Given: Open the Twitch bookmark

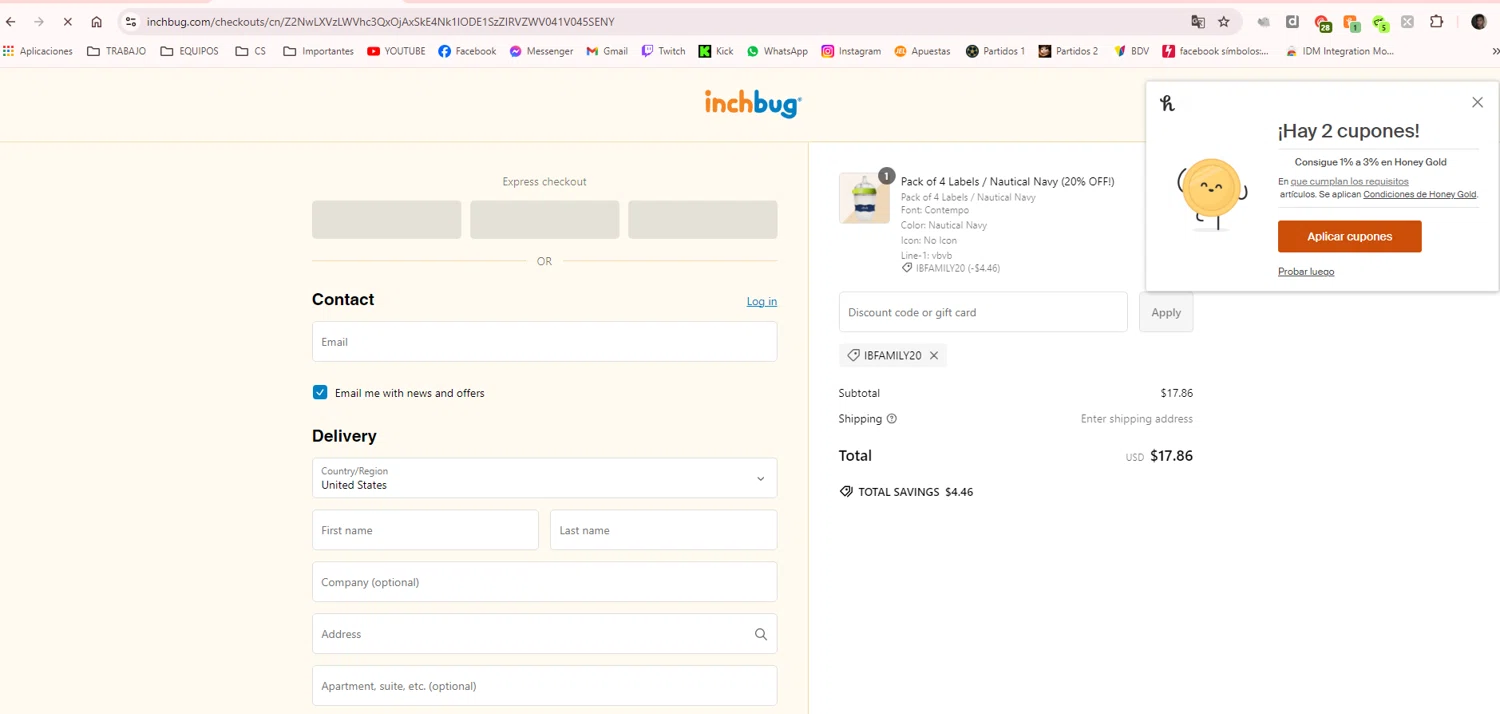Looking at the screenshot, I should click(x=664, y=51).
